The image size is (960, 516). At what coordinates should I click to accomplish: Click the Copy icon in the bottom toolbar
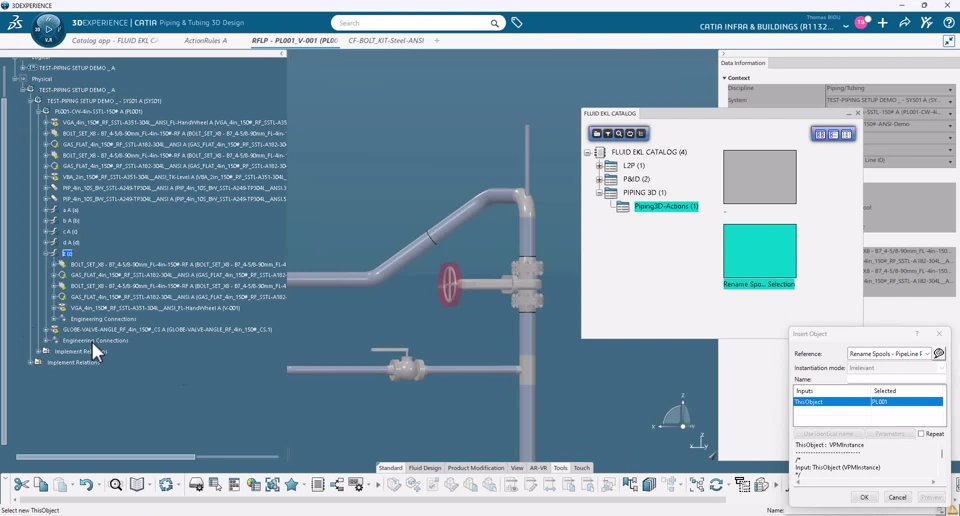tap(41, 485)
